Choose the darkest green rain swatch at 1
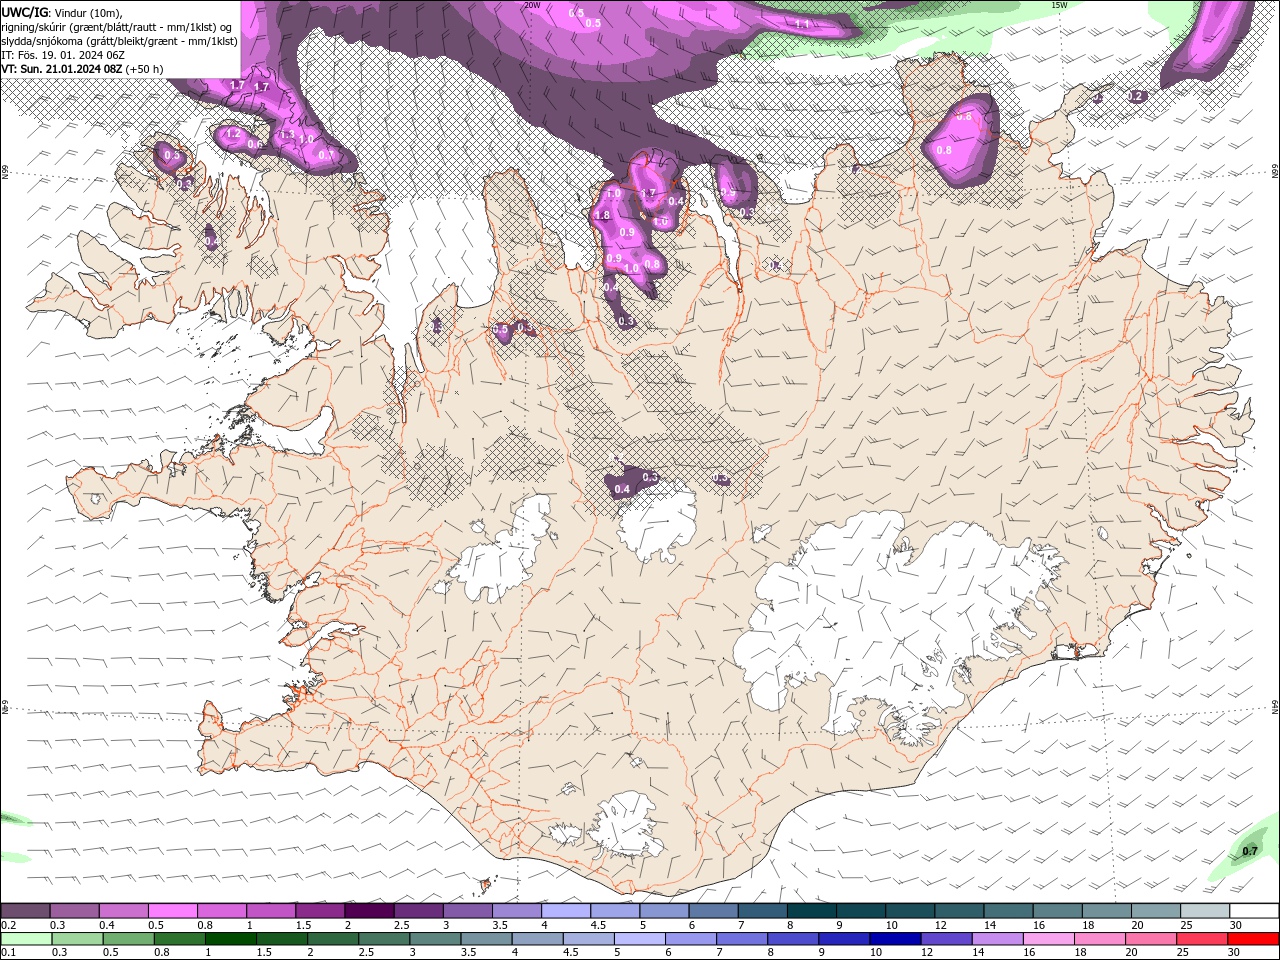1280x960 pixels. click(x=230, y=939)
